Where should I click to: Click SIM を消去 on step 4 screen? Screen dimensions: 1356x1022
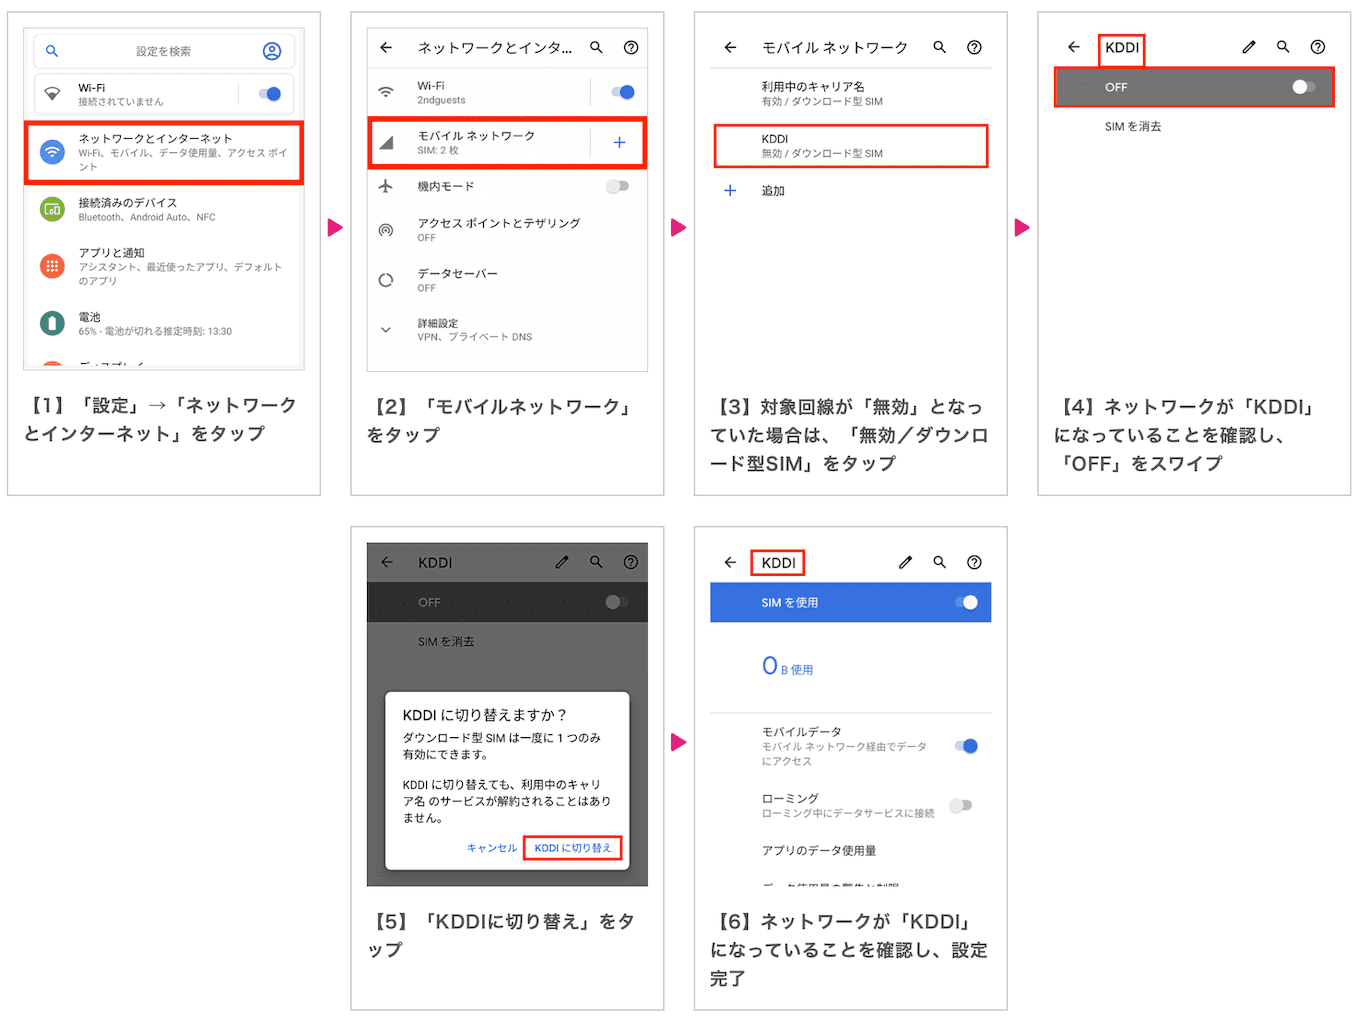tap(1133, 127)
